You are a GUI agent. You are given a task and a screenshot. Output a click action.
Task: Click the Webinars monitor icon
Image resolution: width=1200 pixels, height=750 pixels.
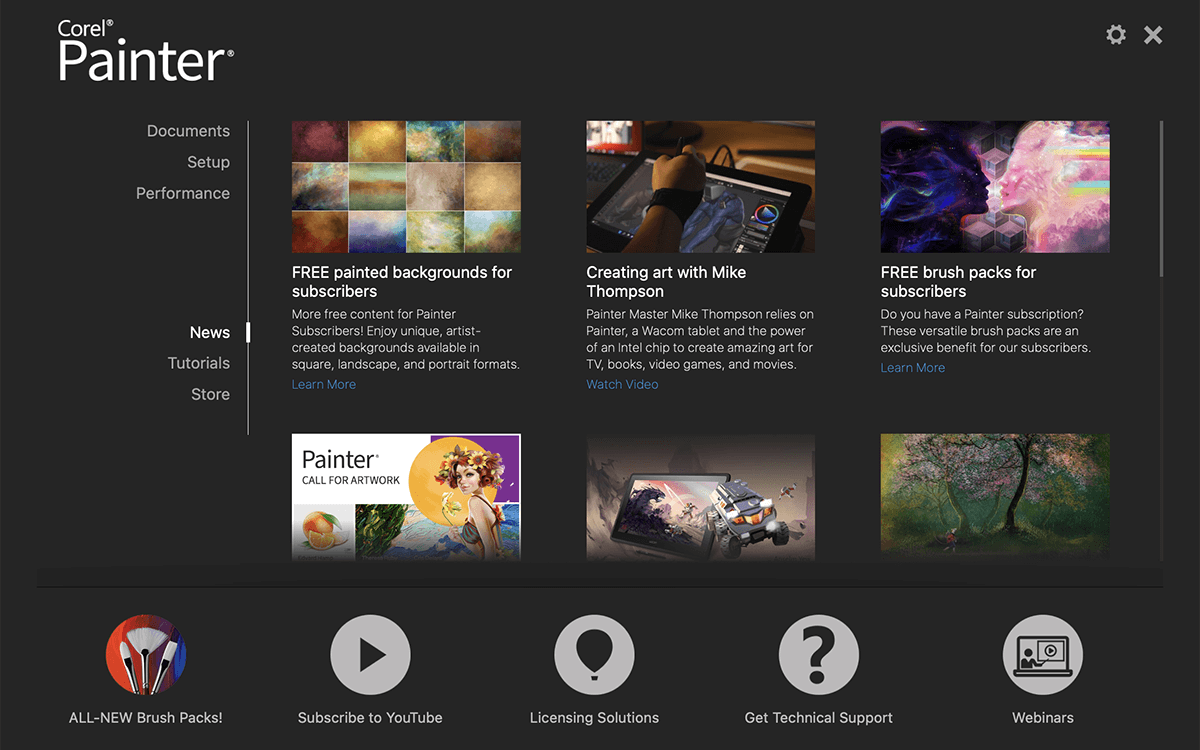1043,655
